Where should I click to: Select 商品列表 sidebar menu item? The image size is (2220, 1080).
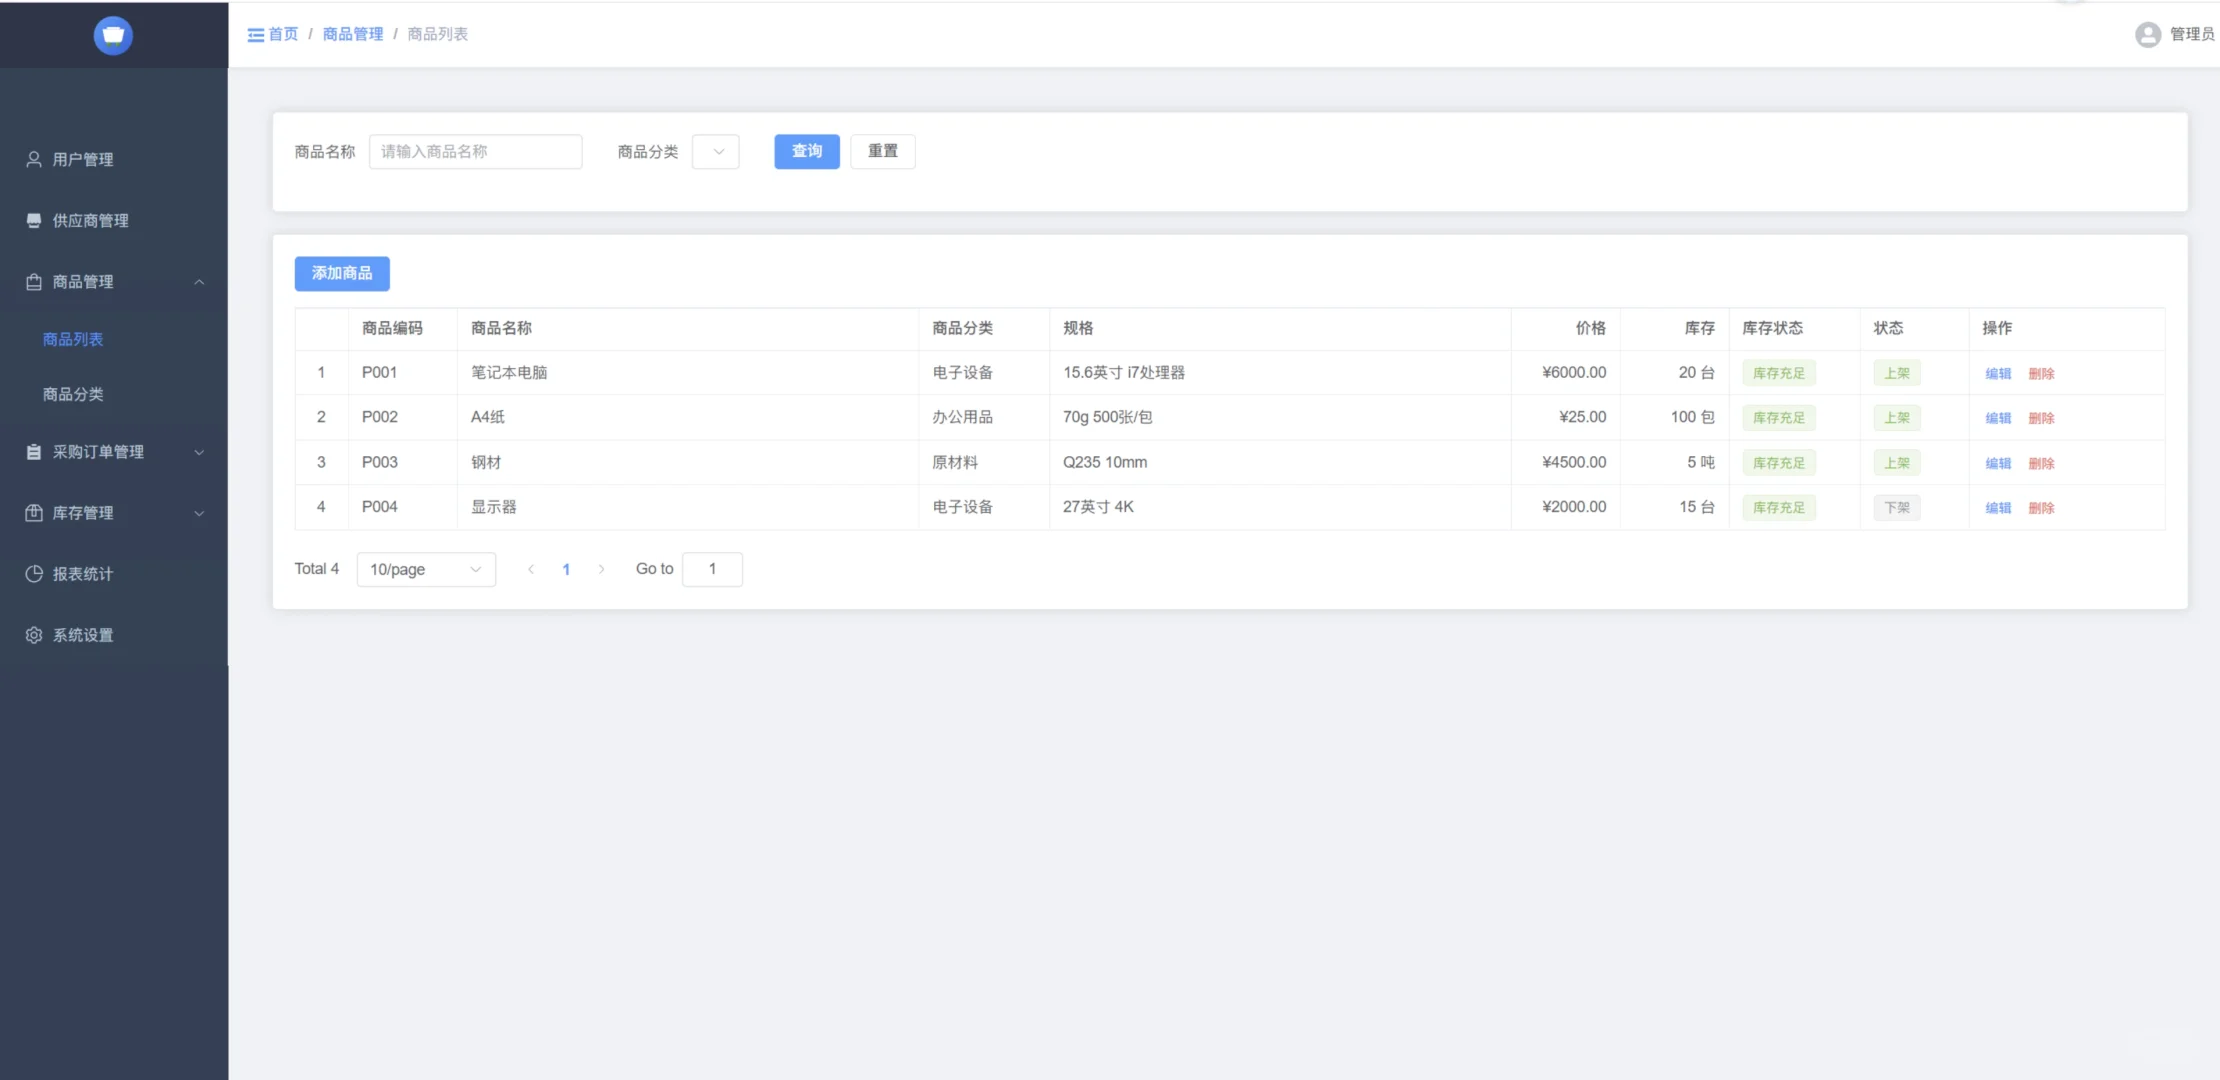point(73,339)
